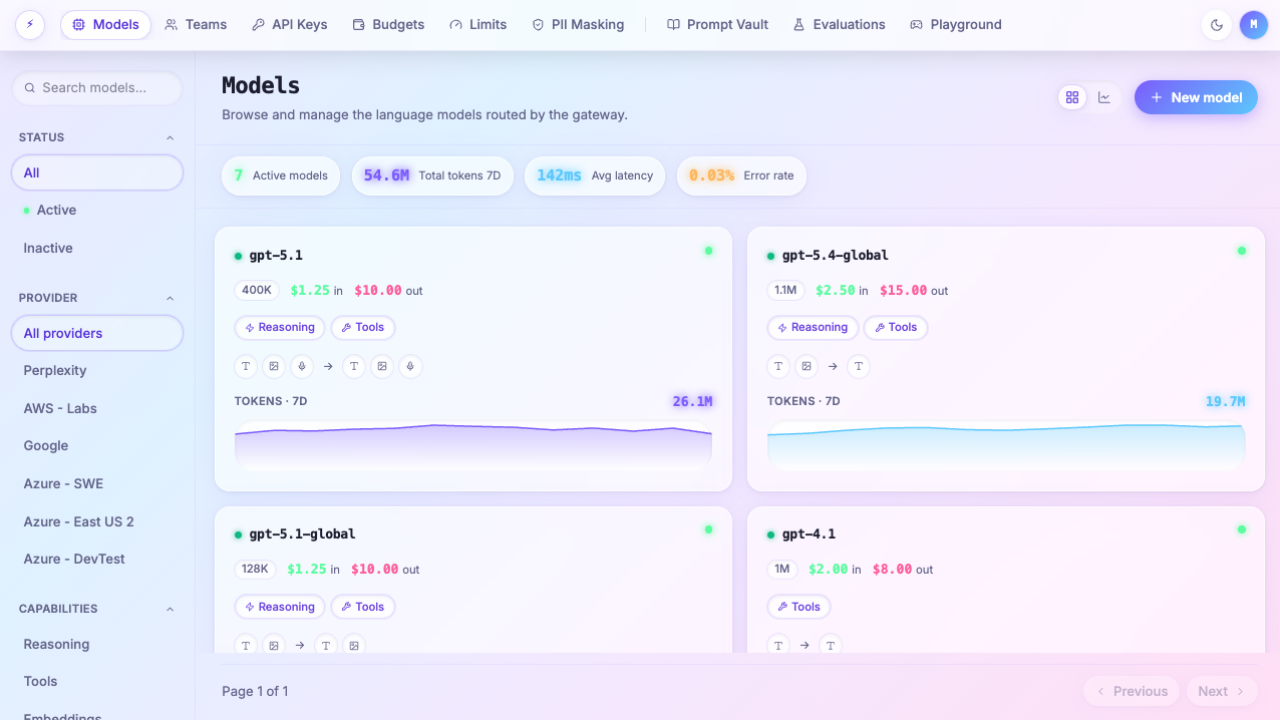Click the Tools chip on gpt-5.1 card

tap(363, 327)
